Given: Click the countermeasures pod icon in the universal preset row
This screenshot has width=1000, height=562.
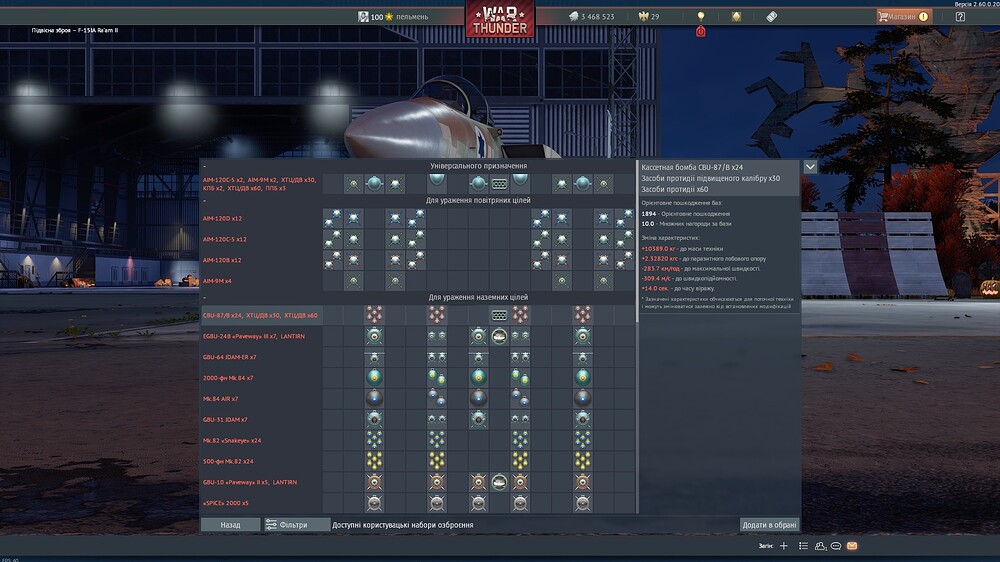Looking at the screenshot, I should coord(499,184).
